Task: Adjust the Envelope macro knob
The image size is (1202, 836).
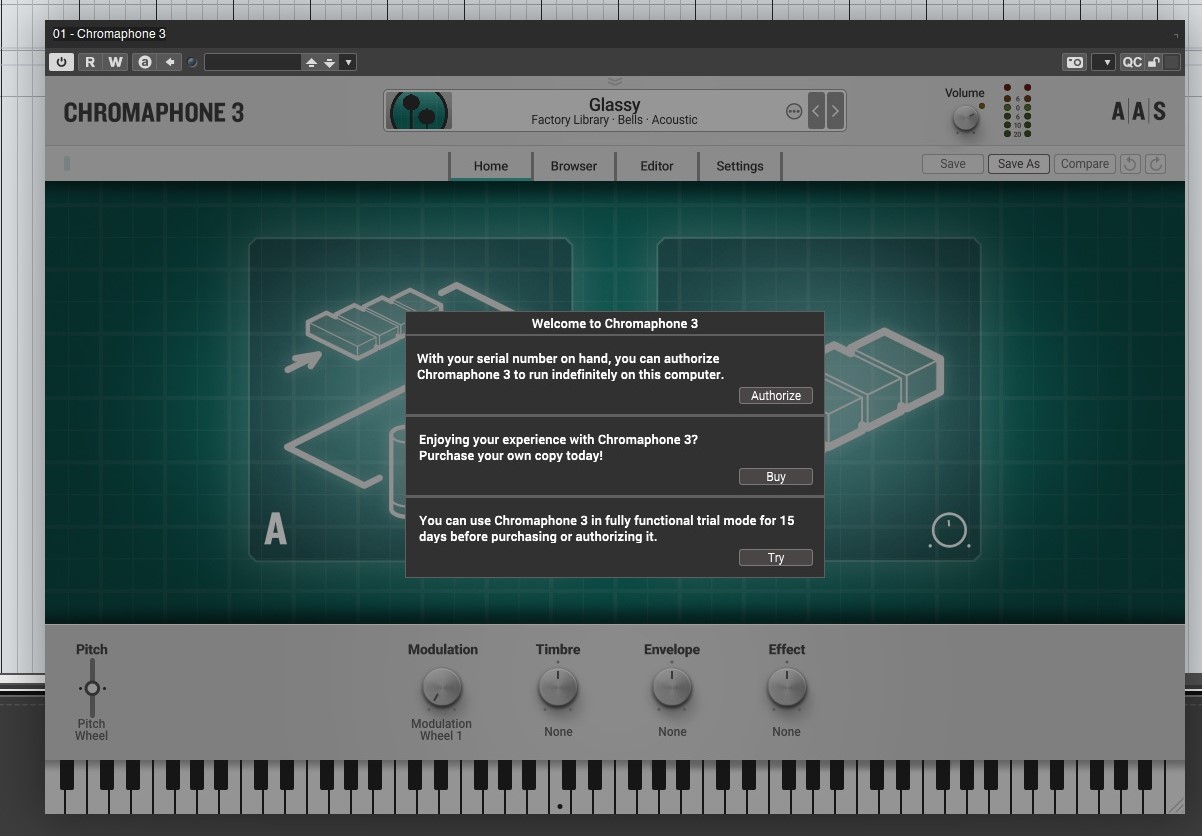Action: 672,688
